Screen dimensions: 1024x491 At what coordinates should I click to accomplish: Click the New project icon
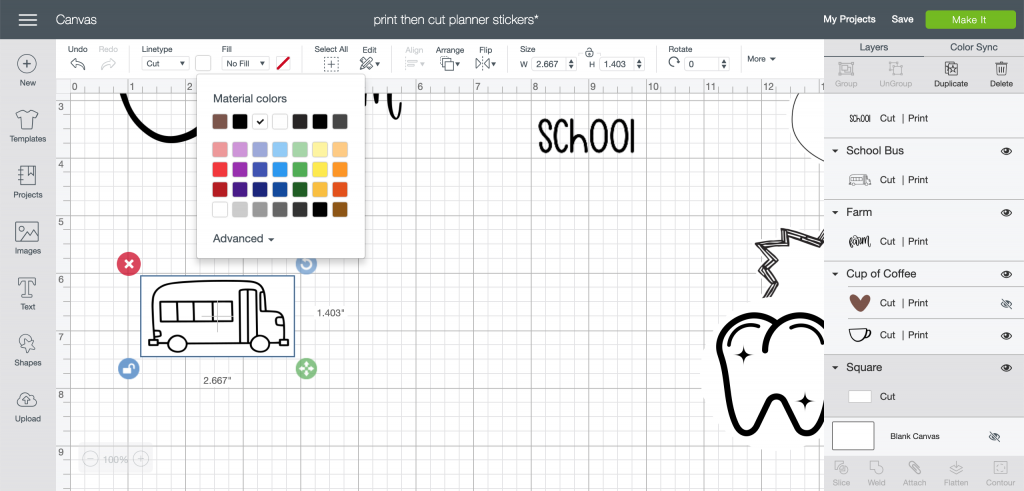(27, 64)
